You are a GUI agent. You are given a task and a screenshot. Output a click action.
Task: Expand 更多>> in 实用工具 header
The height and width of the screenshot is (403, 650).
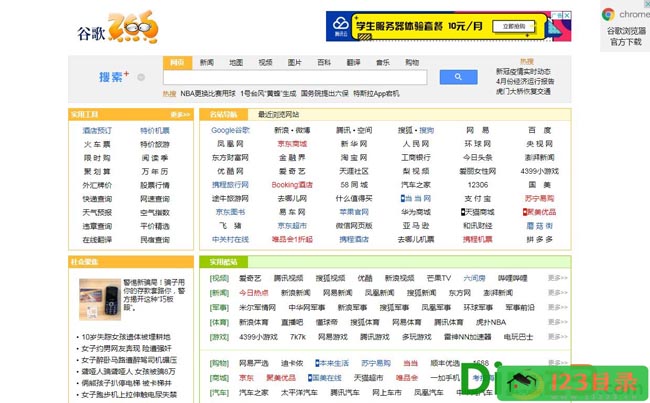coord(180,114)
